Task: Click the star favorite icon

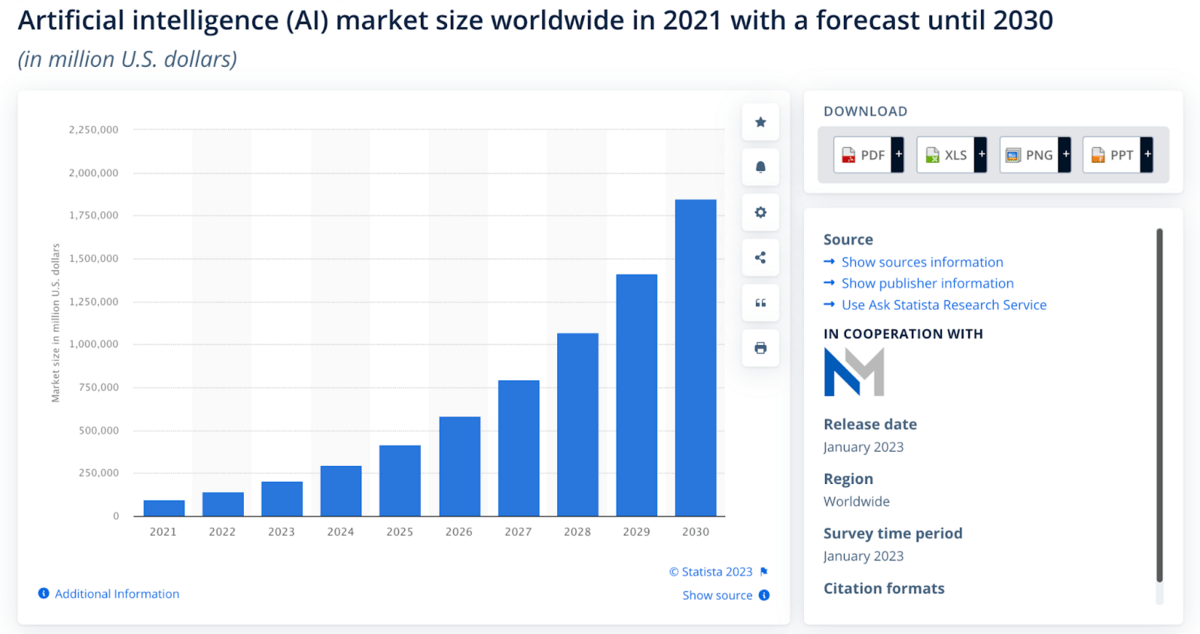Action: 761,121
